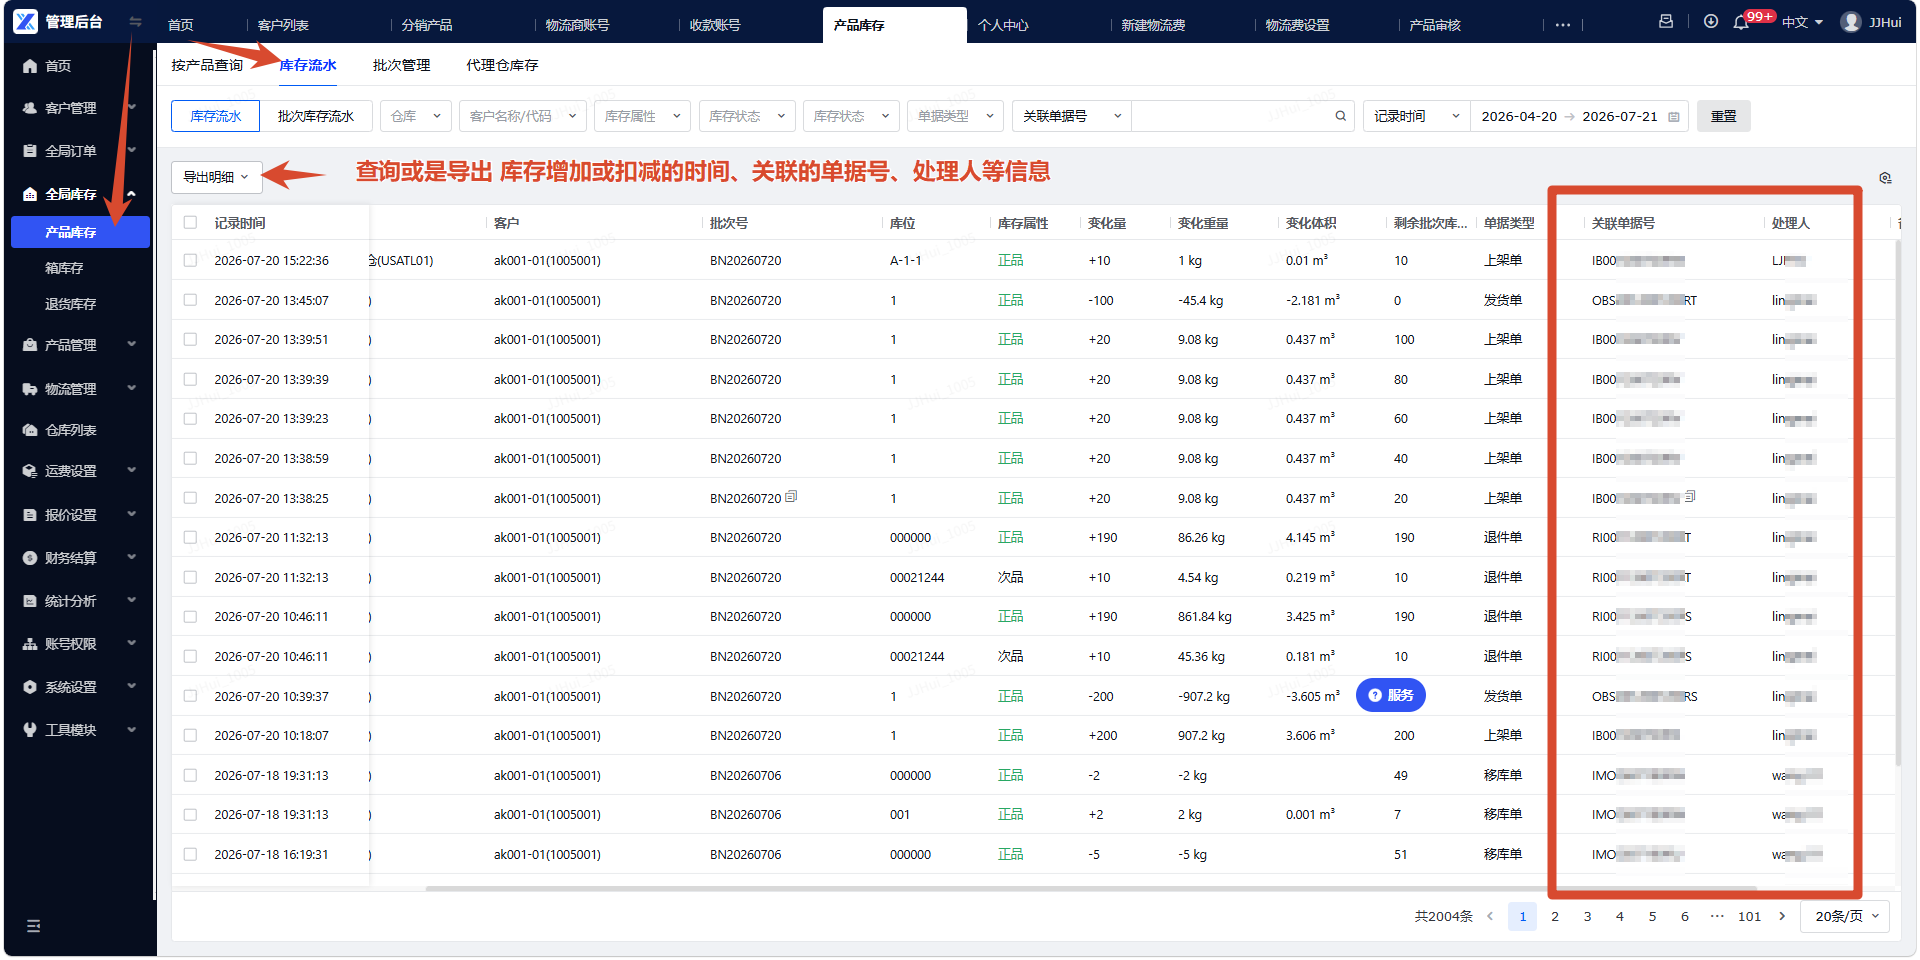Check the row 2026-07-20 13:38:59
Image resolution: width=1920 pixels, height=960 pixels.
tap(190, 458)
